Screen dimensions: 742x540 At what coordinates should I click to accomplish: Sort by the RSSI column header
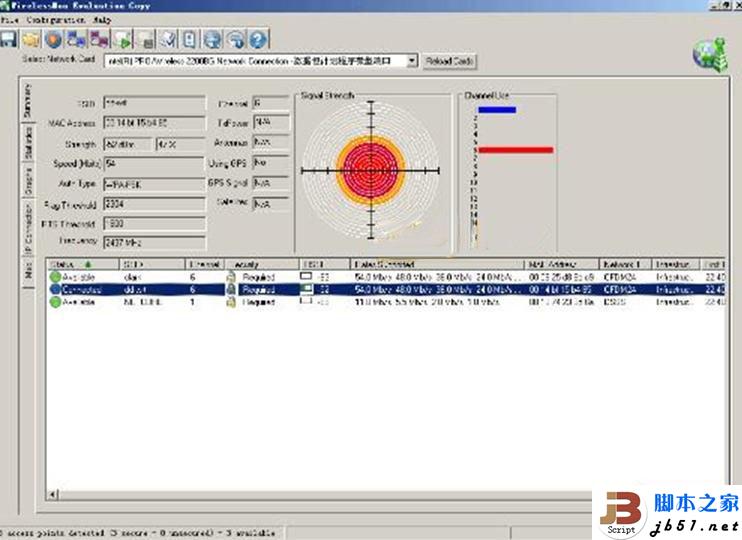(x=325, y=264)
